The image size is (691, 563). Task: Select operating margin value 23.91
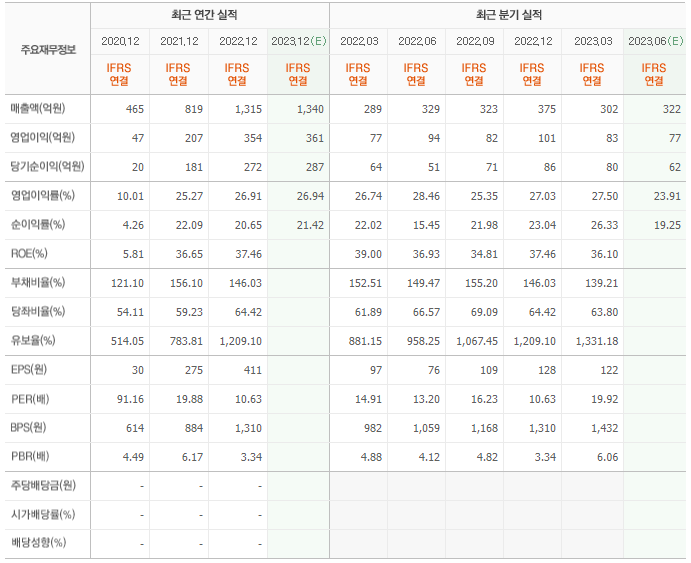click(667, 196)
